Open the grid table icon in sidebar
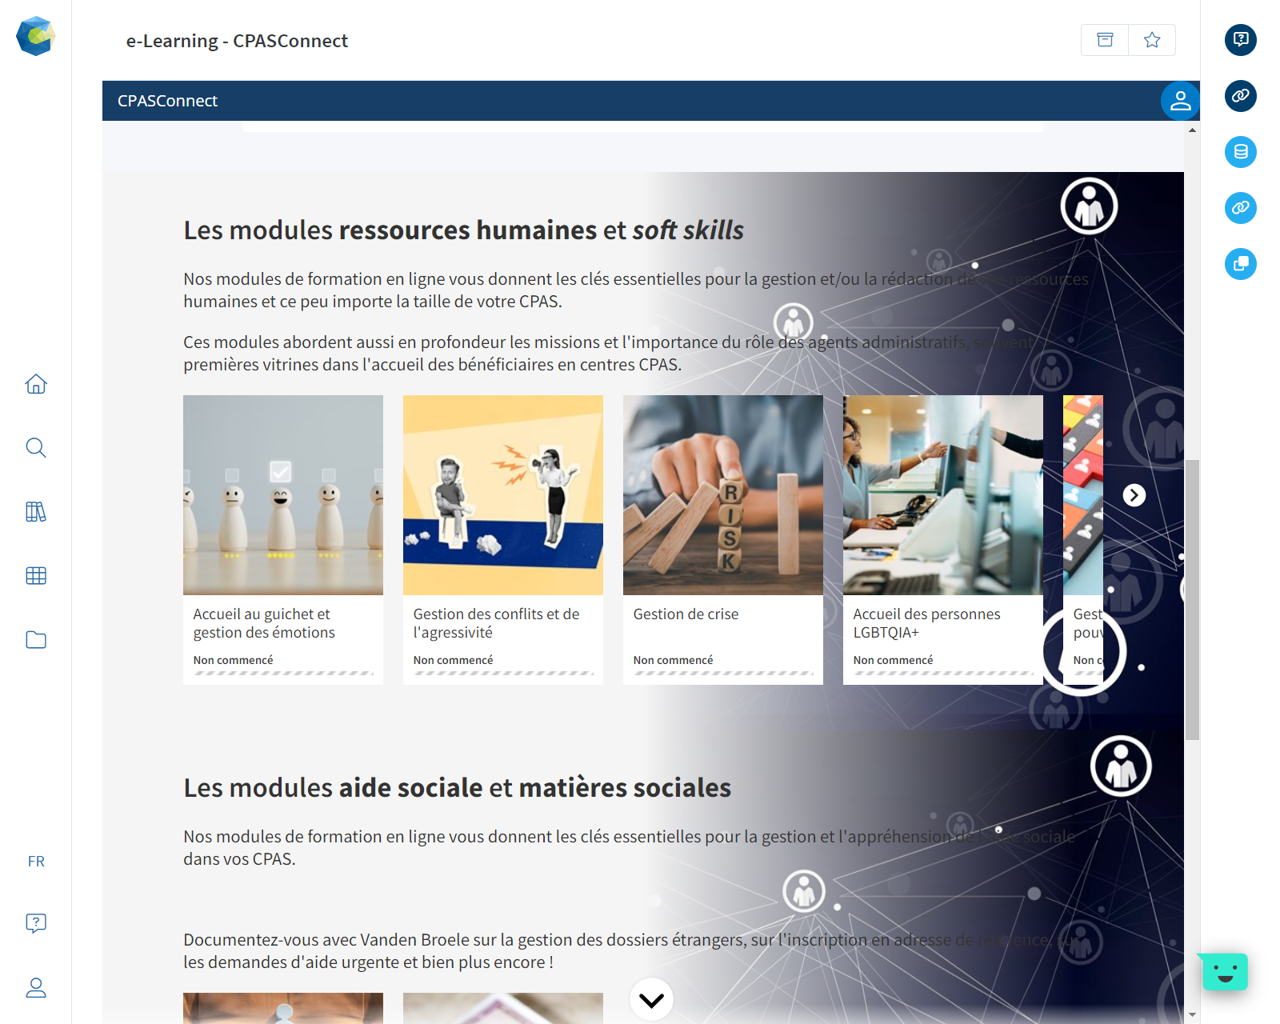Screen dimensions: 1280x1024 click(36, 576)
